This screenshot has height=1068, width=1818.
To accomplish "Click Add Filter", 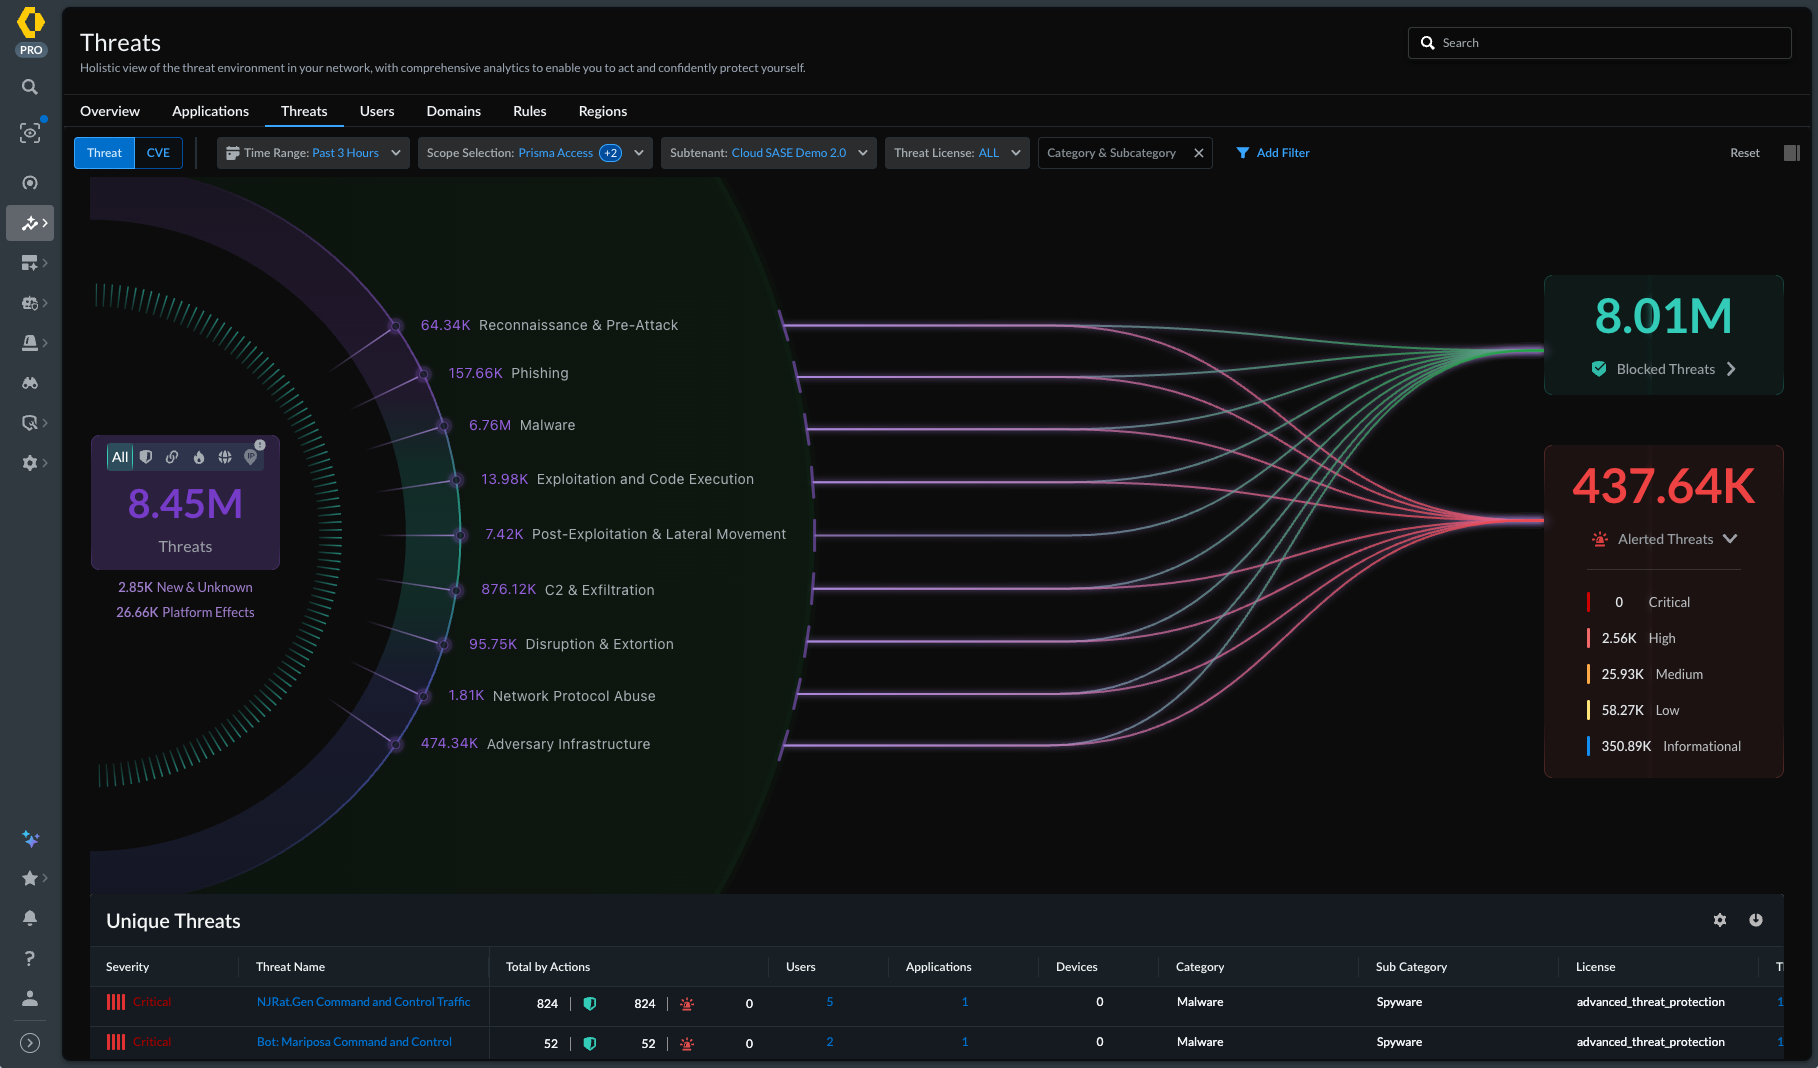I will coord(1273,153).
